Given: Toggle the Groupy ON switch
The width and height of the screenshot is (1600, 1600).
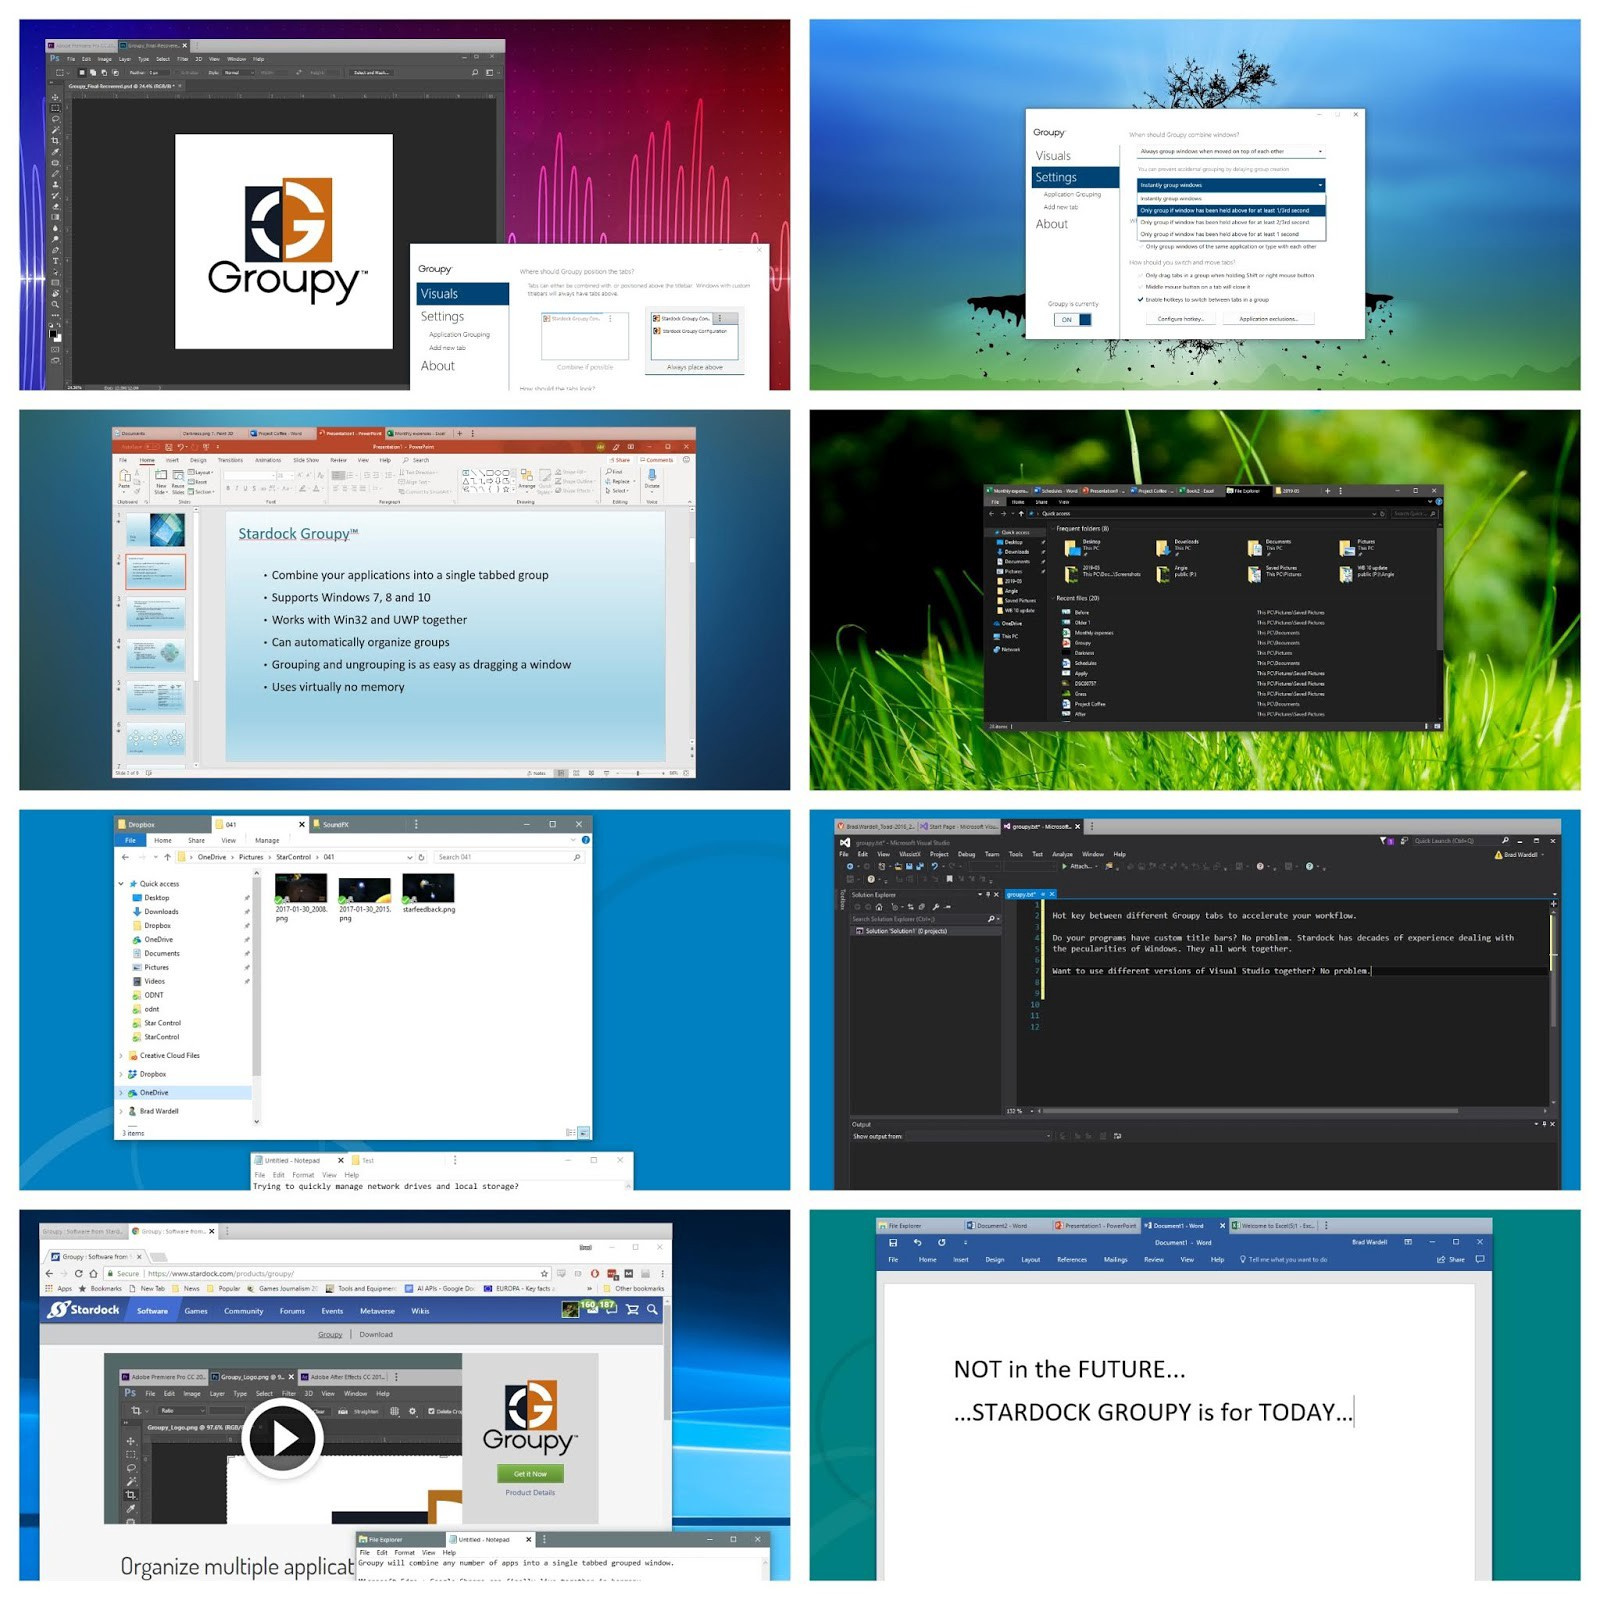Looking at the screenshot, I should (1072, 320).
